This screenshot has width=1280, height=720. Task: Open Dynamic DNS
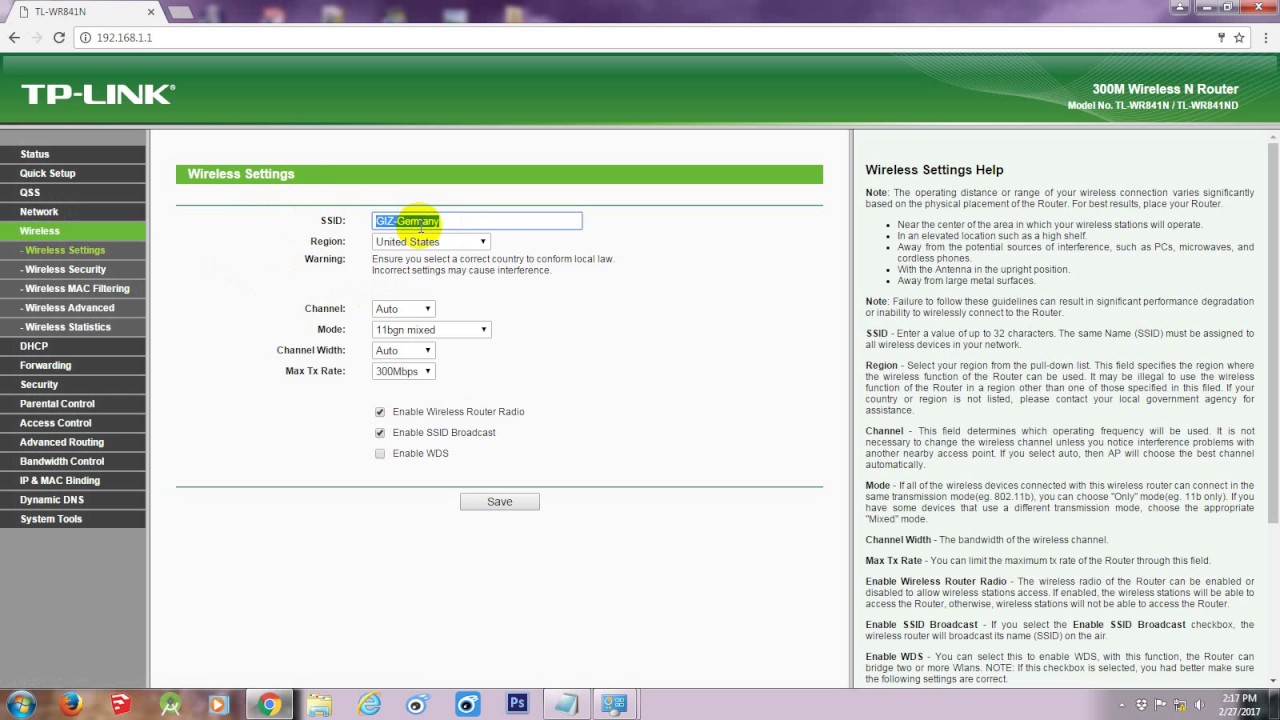(x=73, y=500)
